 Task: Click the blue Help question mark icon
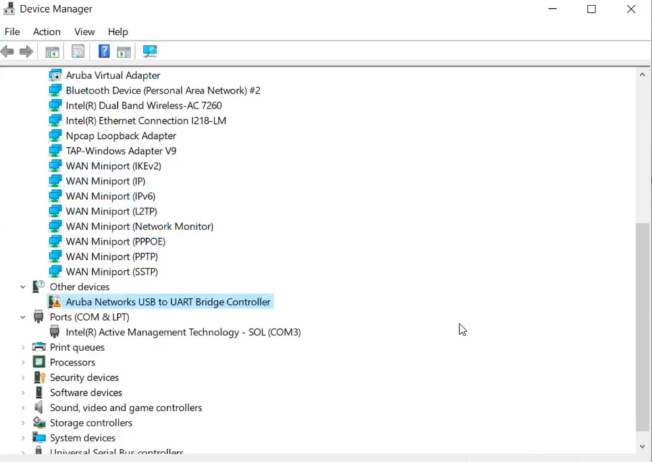pos(104,52)
